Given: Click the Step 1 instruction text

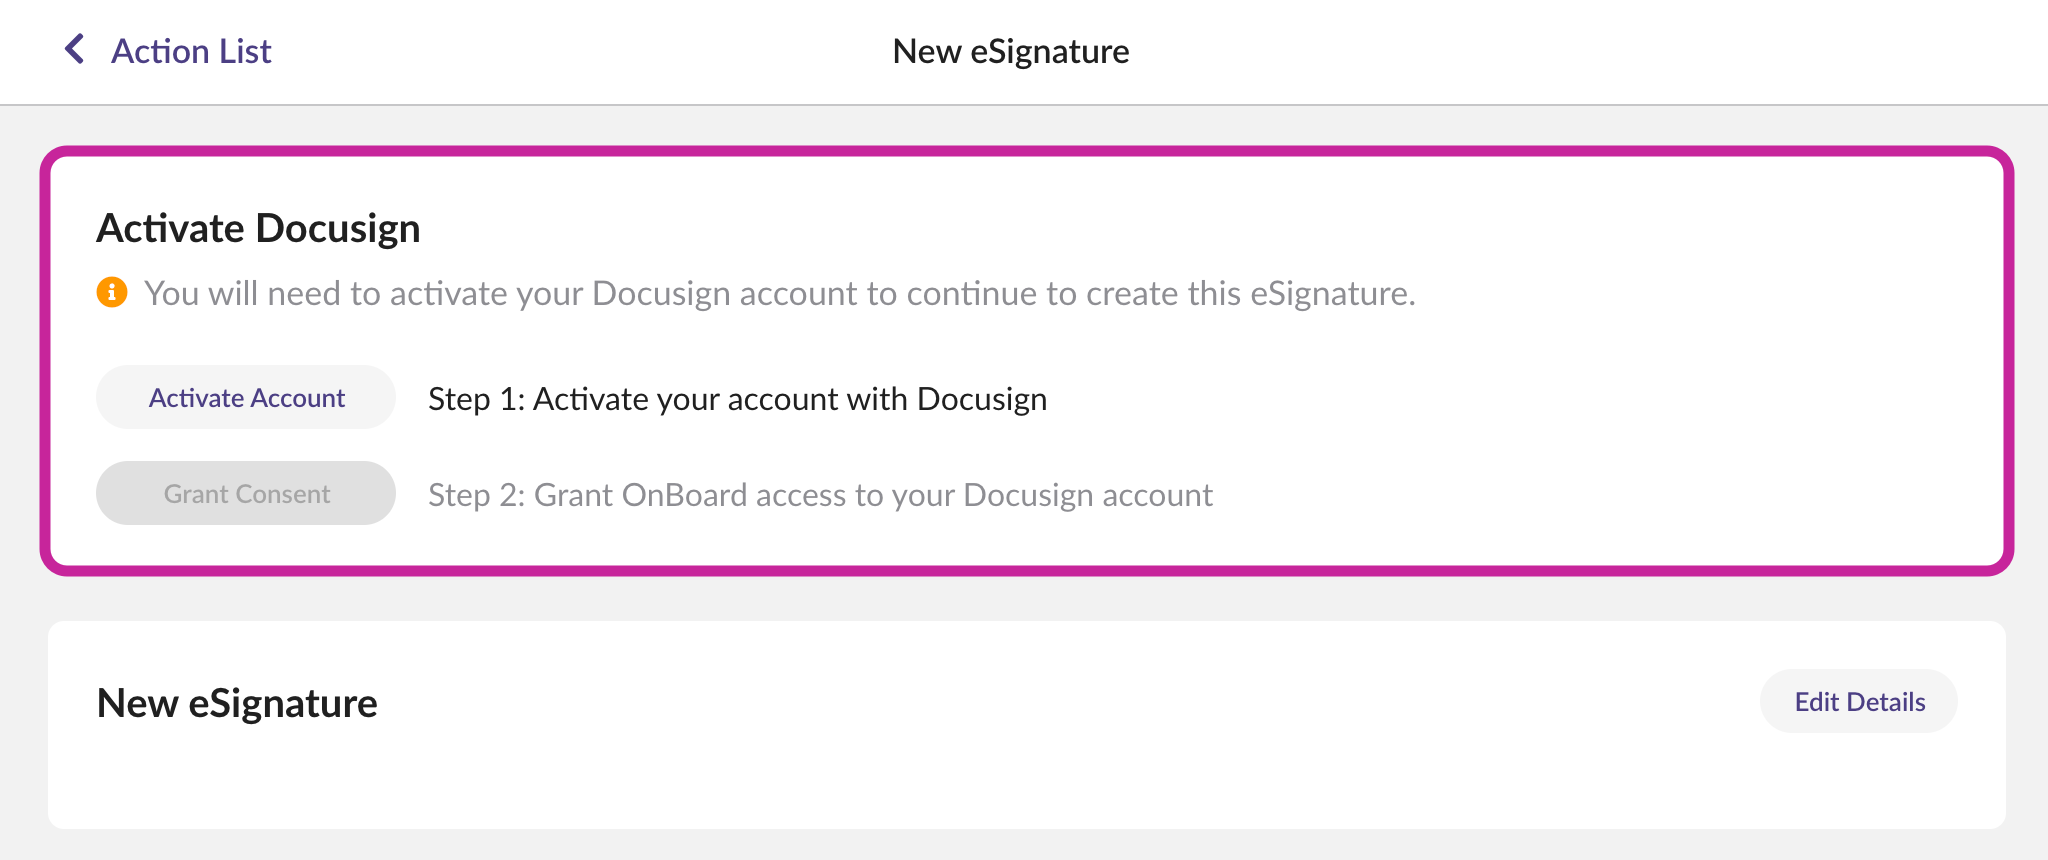Looking at the screenshot, I should 737,399.
